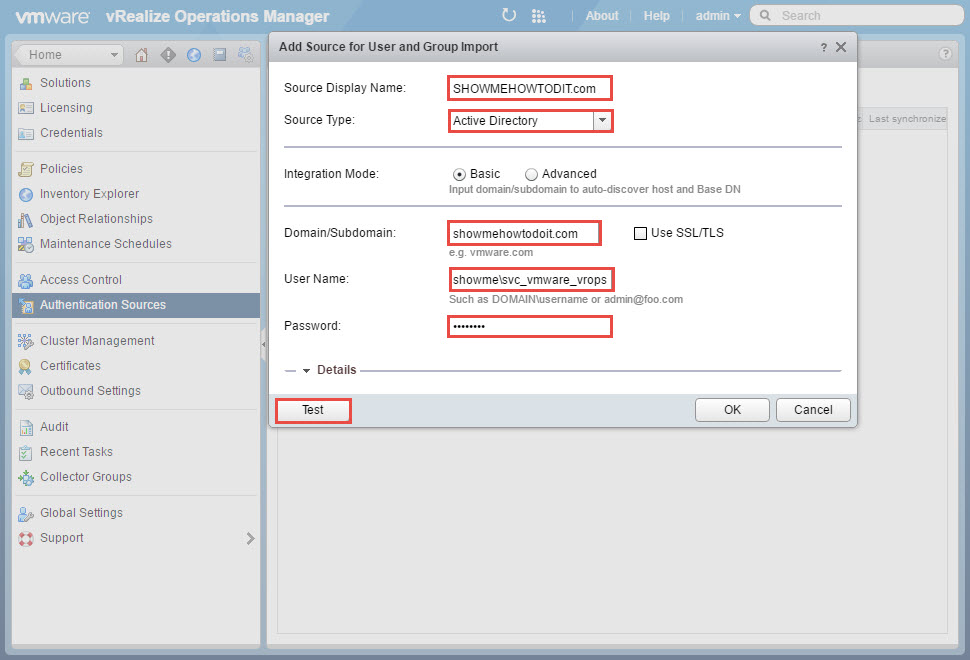Click the Password input field

tap(529, 326)
